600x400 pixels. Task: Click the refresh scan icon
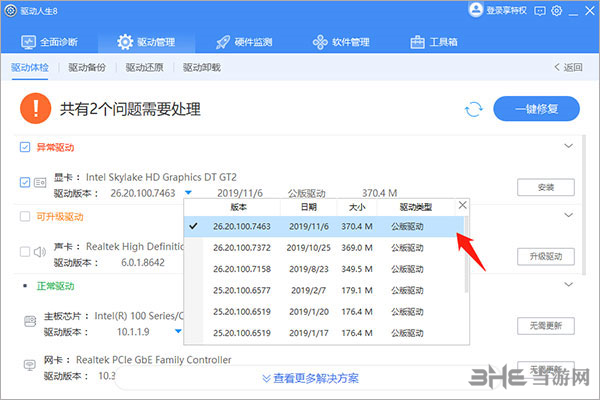pyautogui.click(x=474, y=109)
